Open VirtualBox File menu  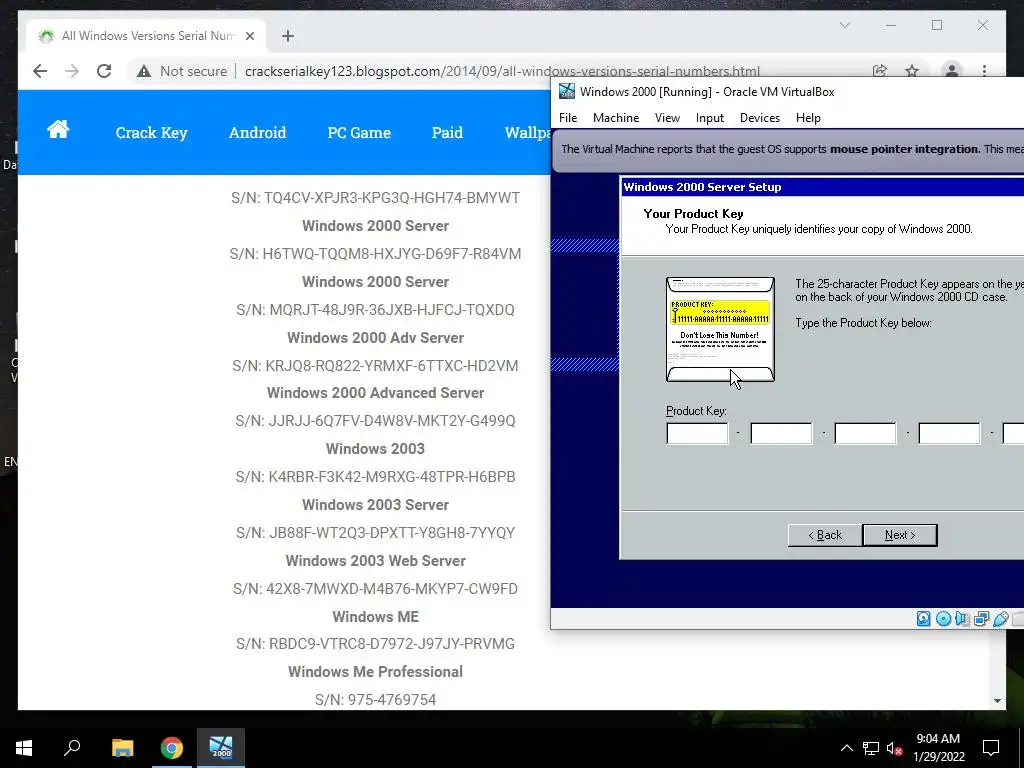(x=568, y=118)
